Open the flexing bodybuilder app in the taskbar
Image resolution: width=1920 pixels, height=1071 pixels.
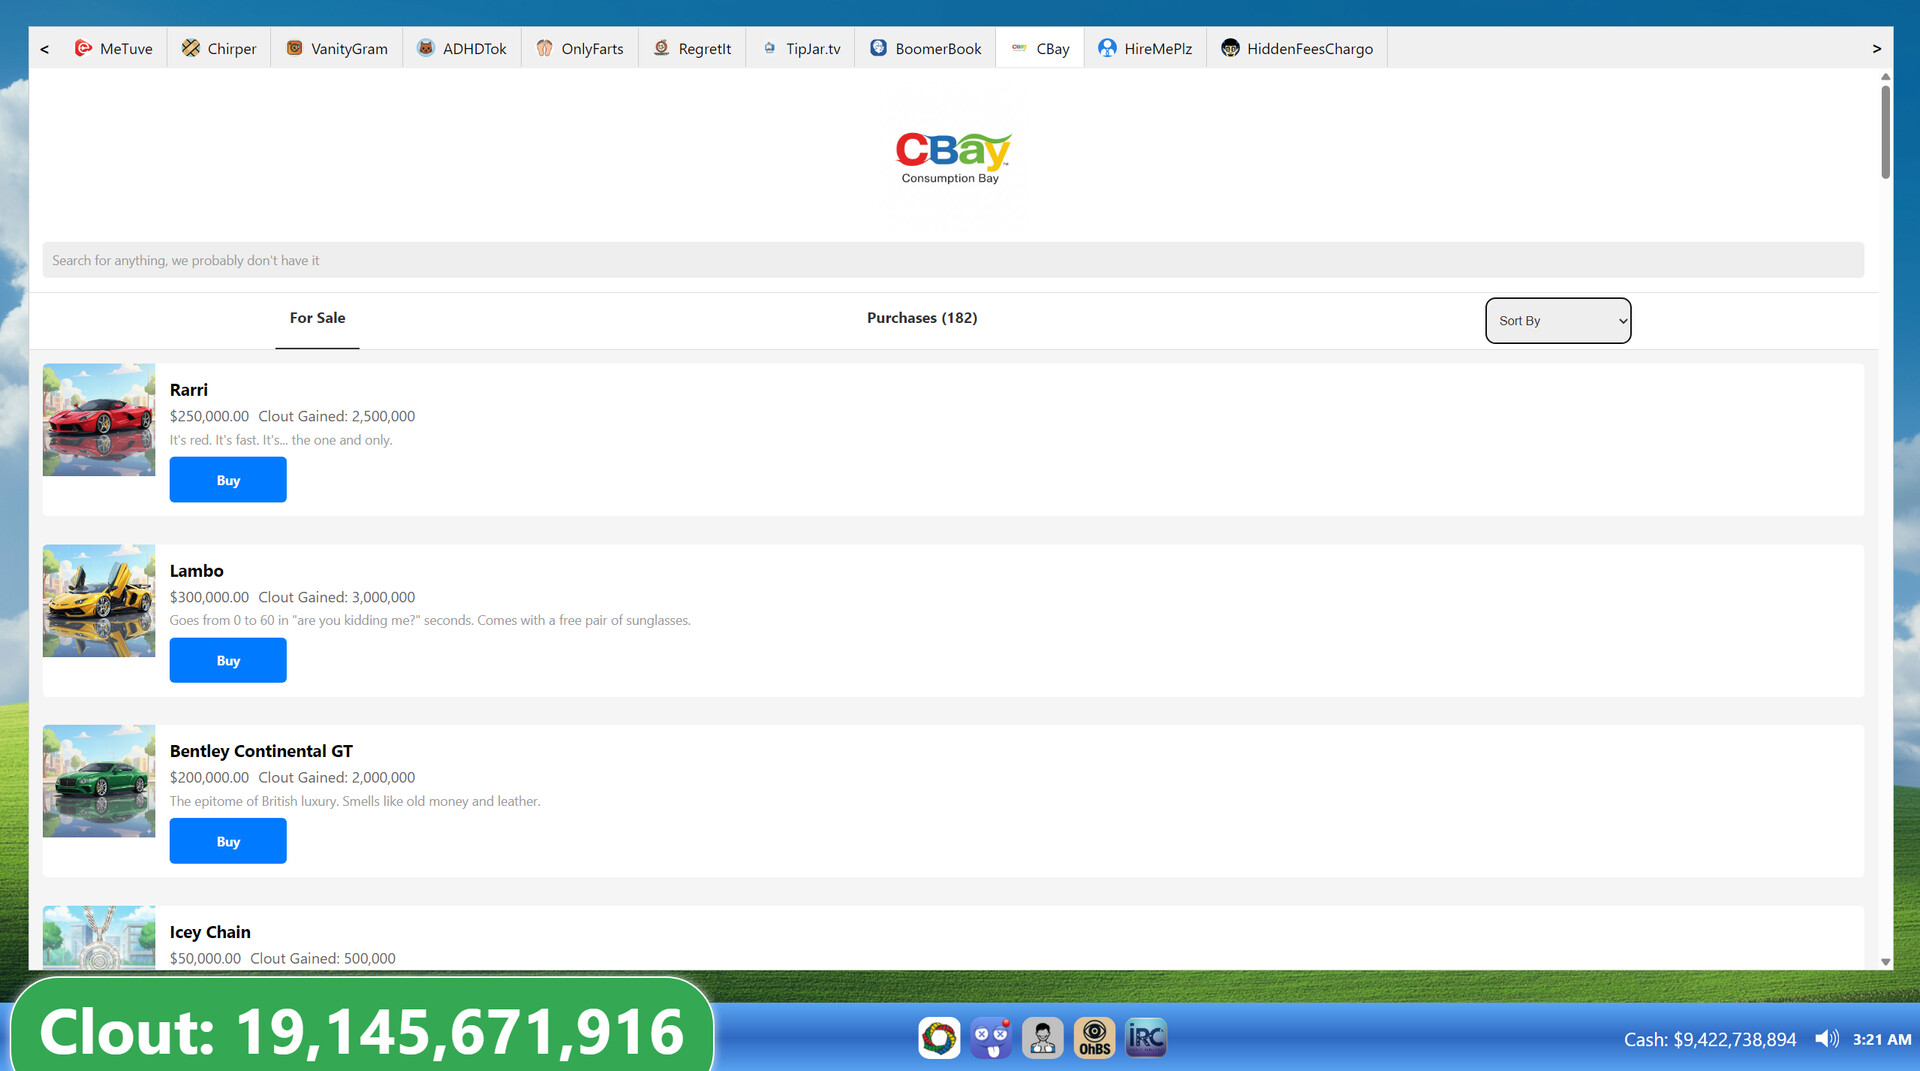1043,1037
